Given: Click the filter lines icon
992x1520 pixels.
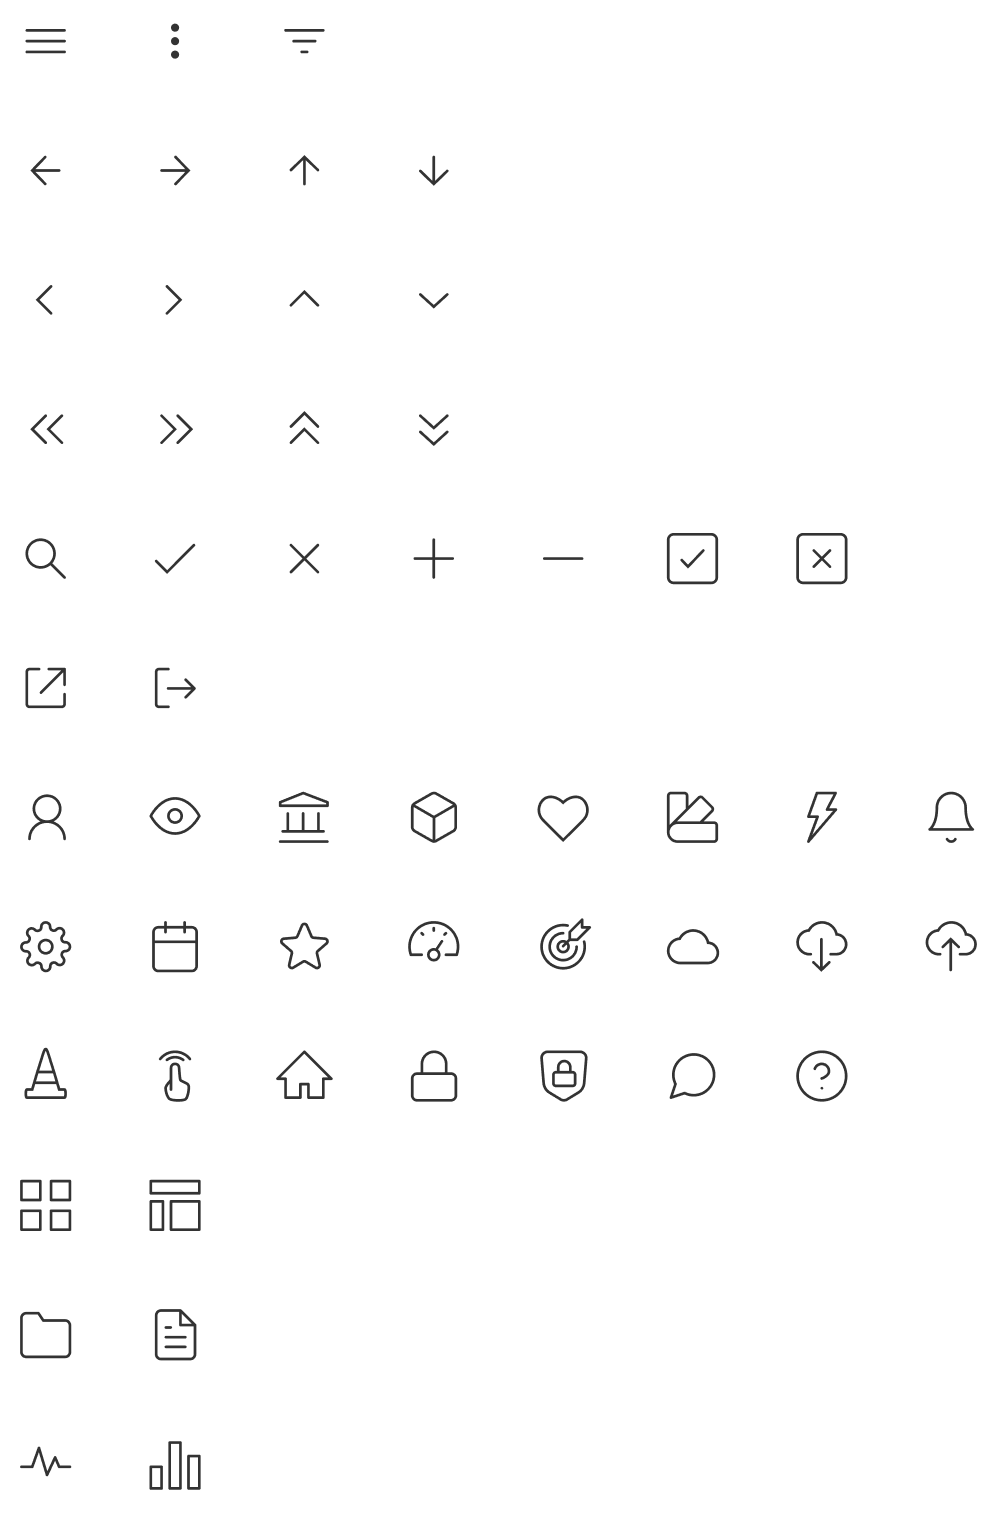Looking at the screenshot, I should pyautogui.click(x=304, y=41).
